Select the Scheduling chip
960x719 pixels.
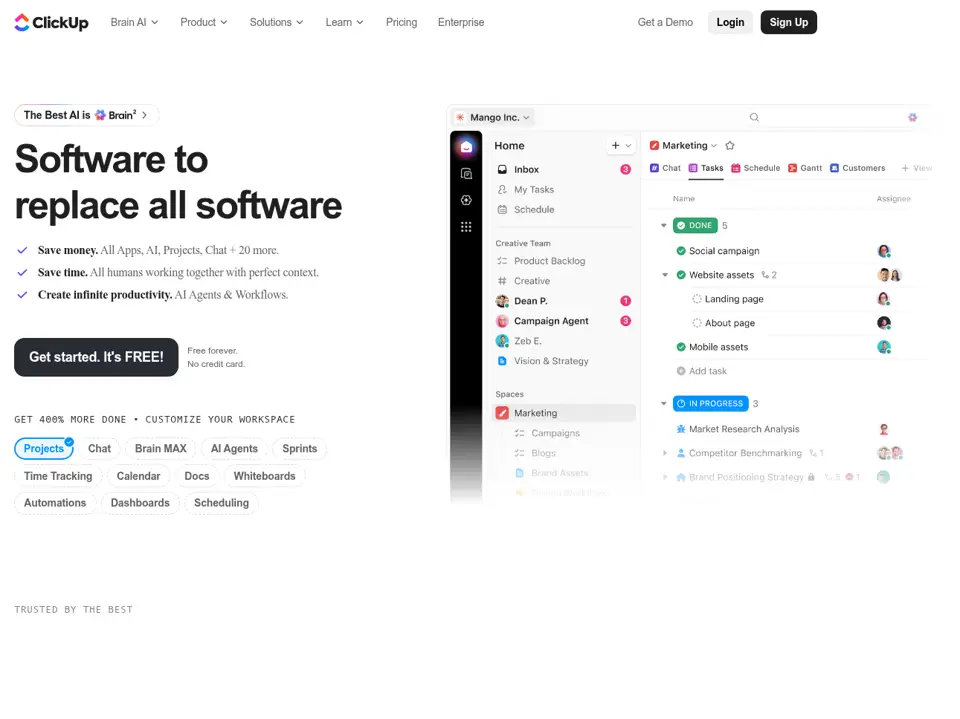click(221, 503)
